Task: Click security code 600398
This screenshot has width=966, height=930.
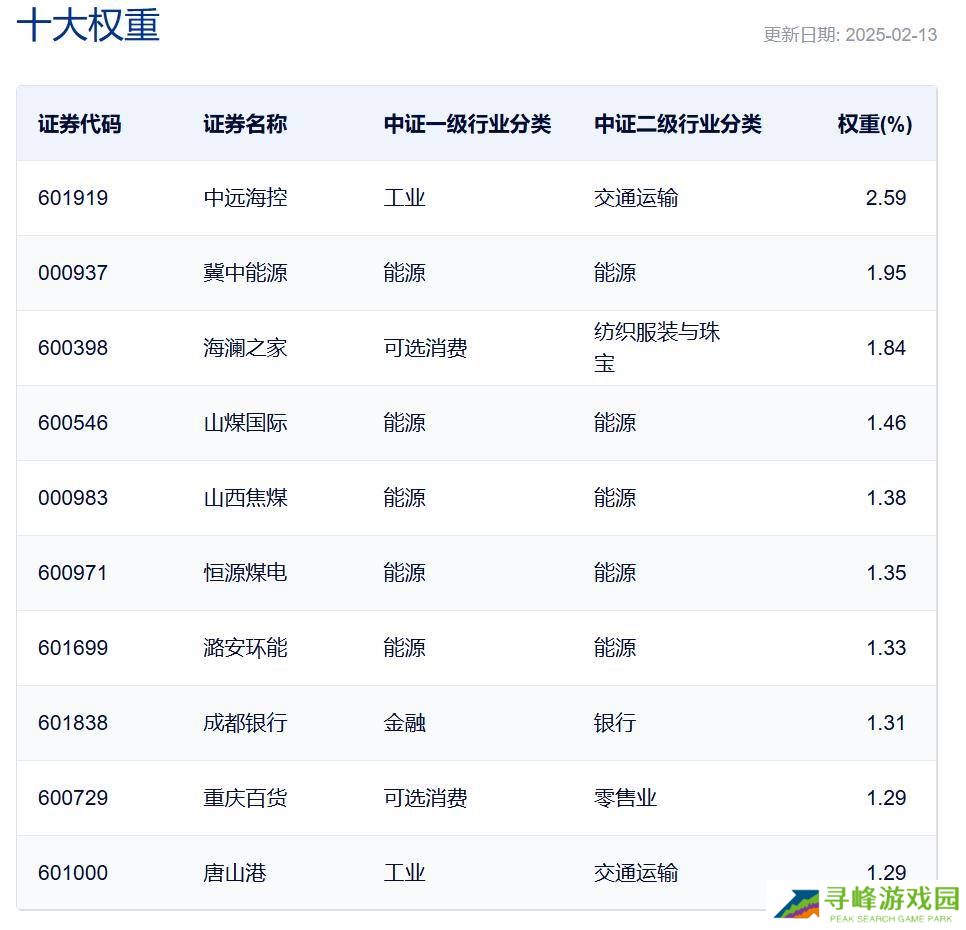Action: [73, 348]
